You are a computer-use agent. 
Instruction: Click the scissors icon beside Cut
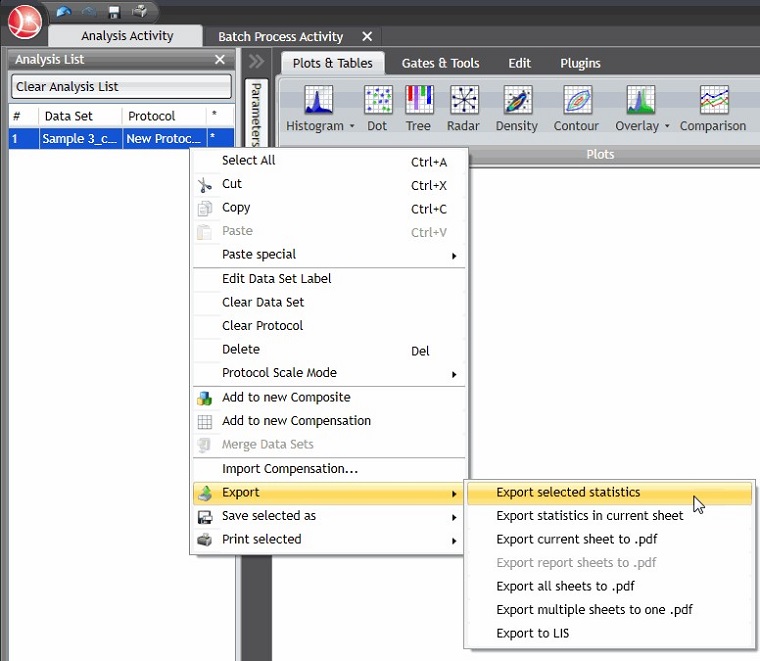coord(205,185)
